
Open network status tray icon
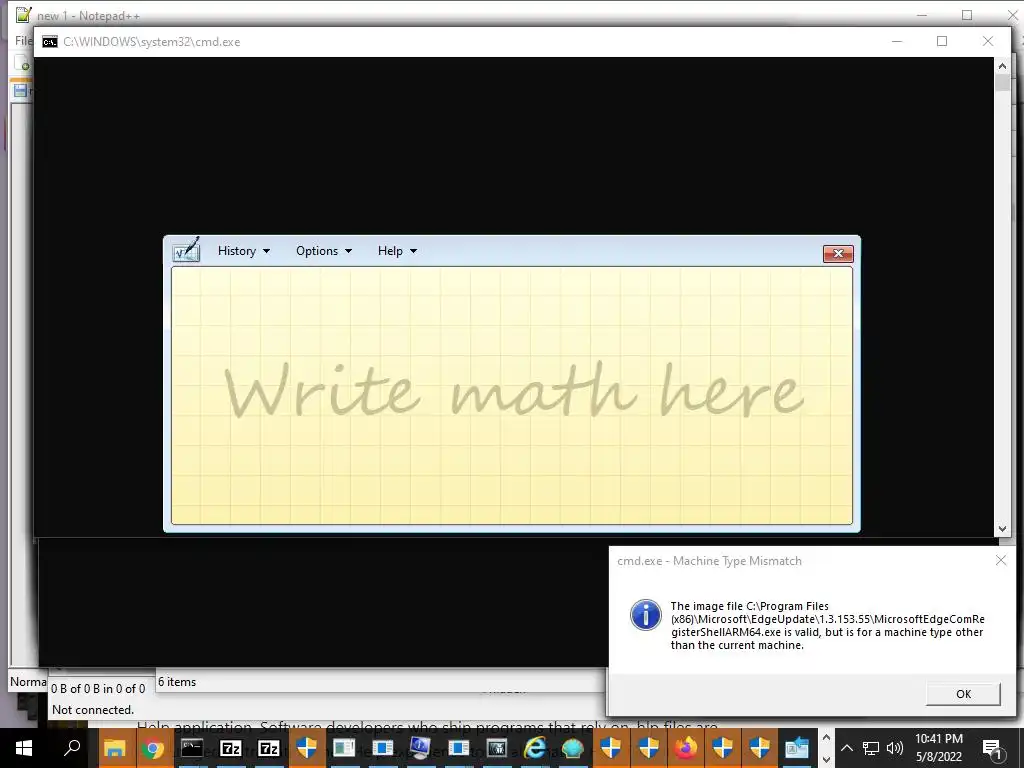click(x=871, y=748)
